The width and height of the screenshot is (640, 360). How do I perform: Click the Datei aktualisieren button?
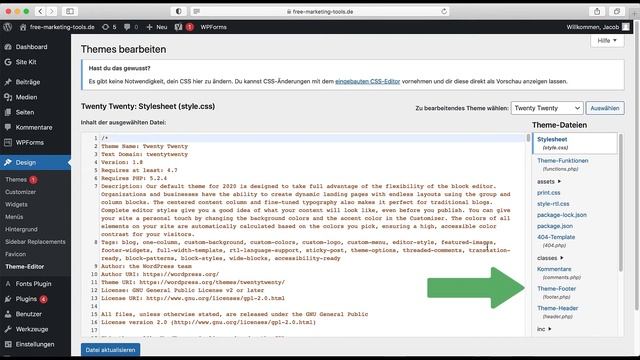click(x=110, y=350)
